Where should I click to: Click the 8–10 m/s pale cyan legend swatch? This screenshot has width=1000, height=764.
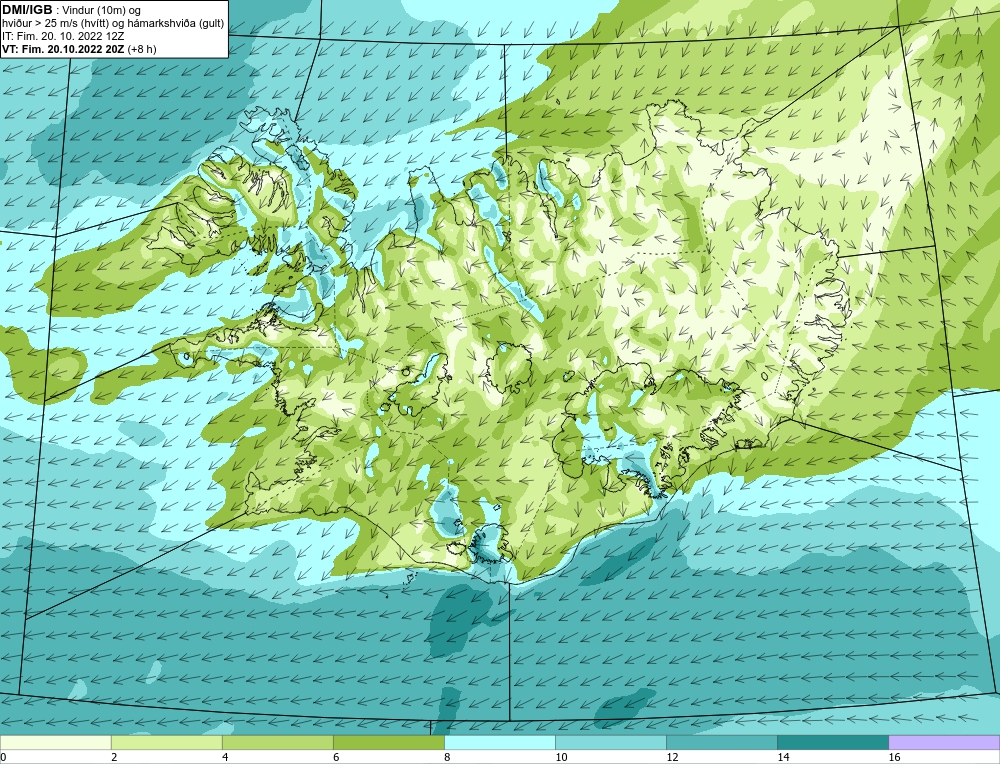coord(499,742)
